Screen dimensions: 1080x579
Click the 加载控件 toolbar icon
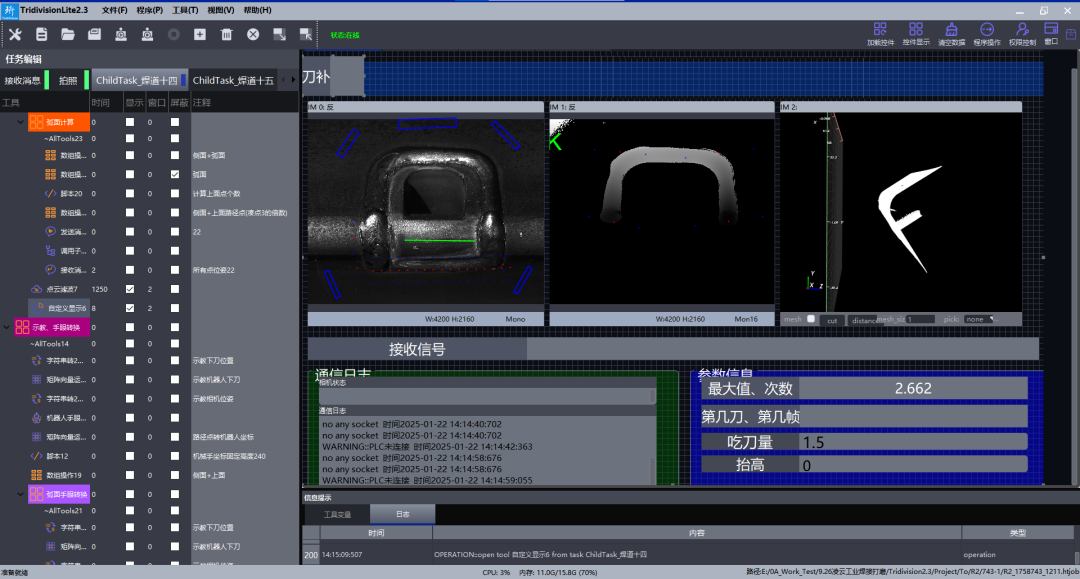pyautogui.click(x=880, y=34)
